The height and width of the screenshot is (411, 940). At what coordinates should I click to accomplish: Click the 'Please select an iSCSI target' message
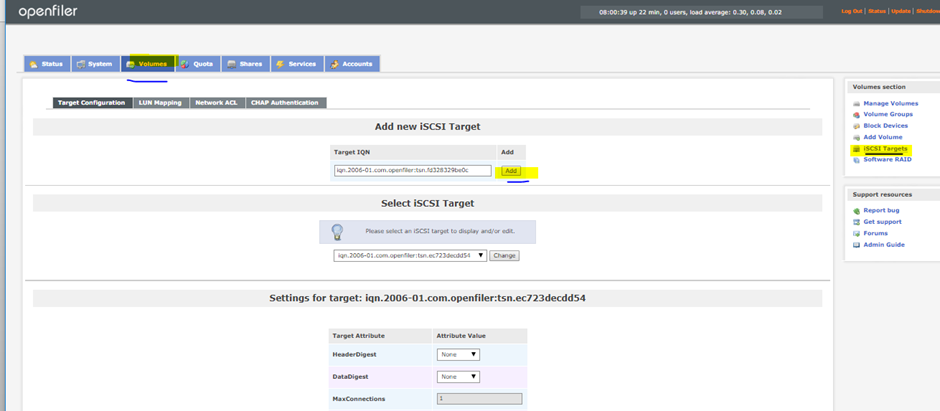(440, 231)
